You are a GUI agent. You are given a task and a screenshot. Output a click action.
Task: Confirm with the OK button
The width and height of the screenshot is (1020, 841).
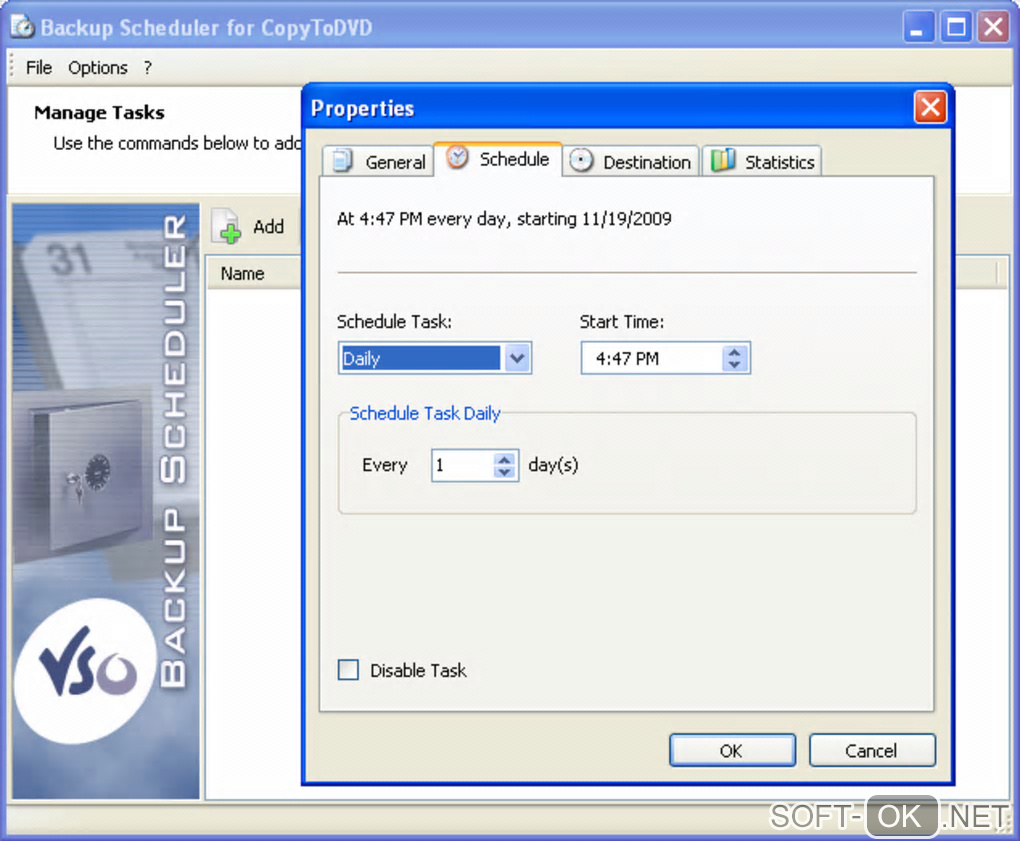(x=732, y=751)
